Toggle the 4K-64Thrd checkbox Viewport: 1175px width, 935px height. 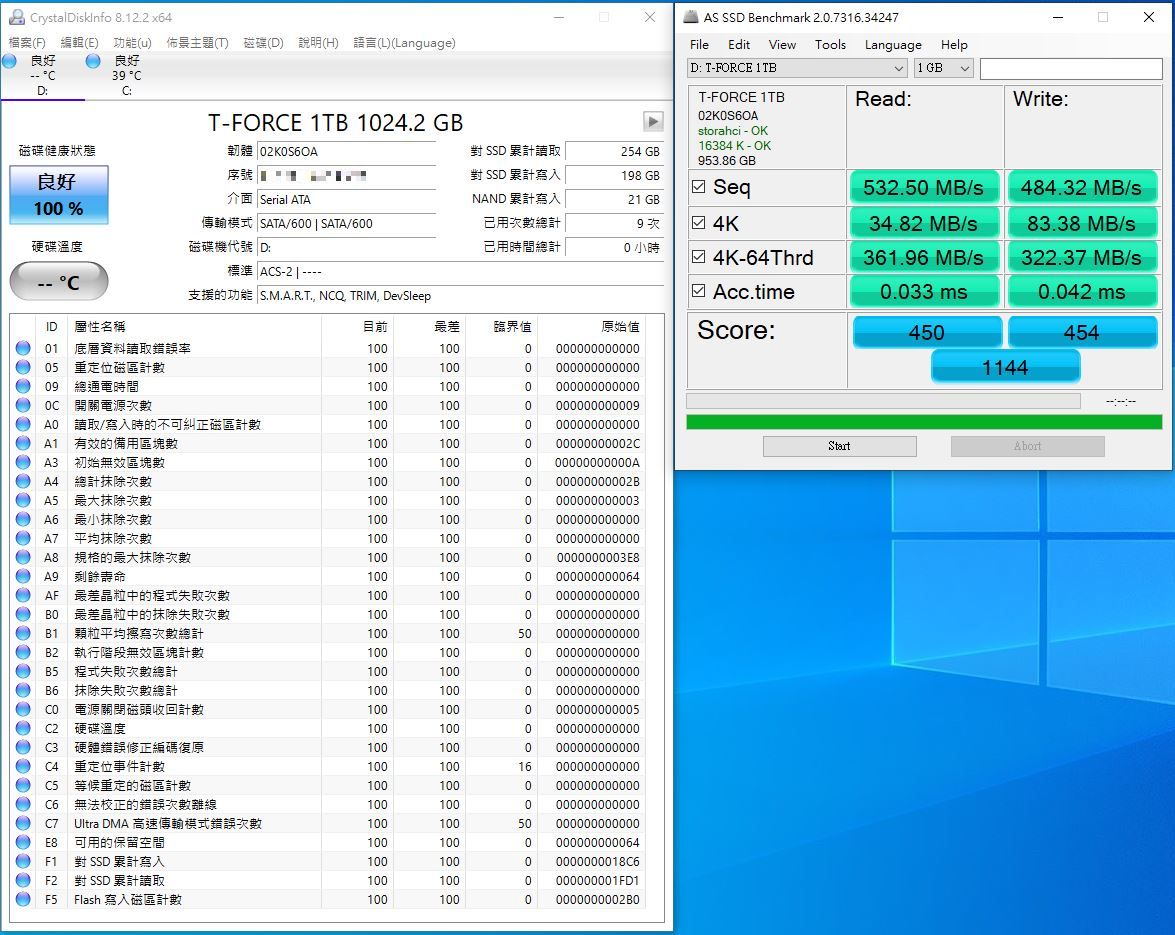click(698, 257)
